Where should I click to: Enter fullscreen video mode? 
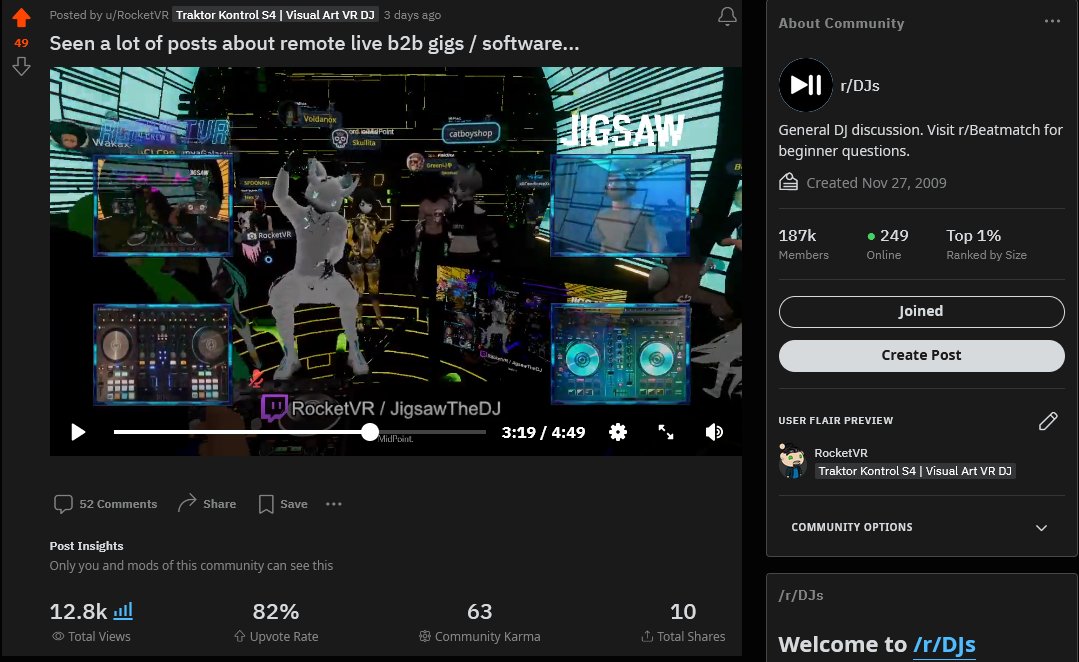click(665, 432)
